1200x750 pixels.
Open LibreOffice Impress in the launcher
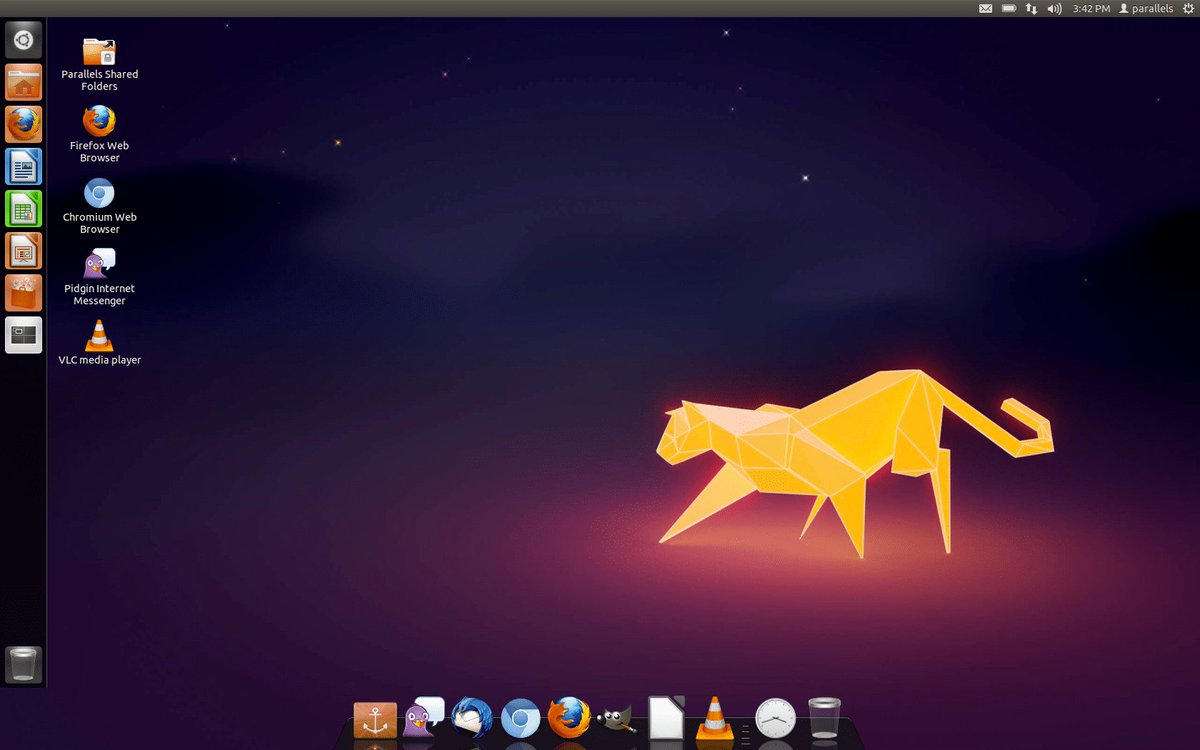(x=24, y=250)
